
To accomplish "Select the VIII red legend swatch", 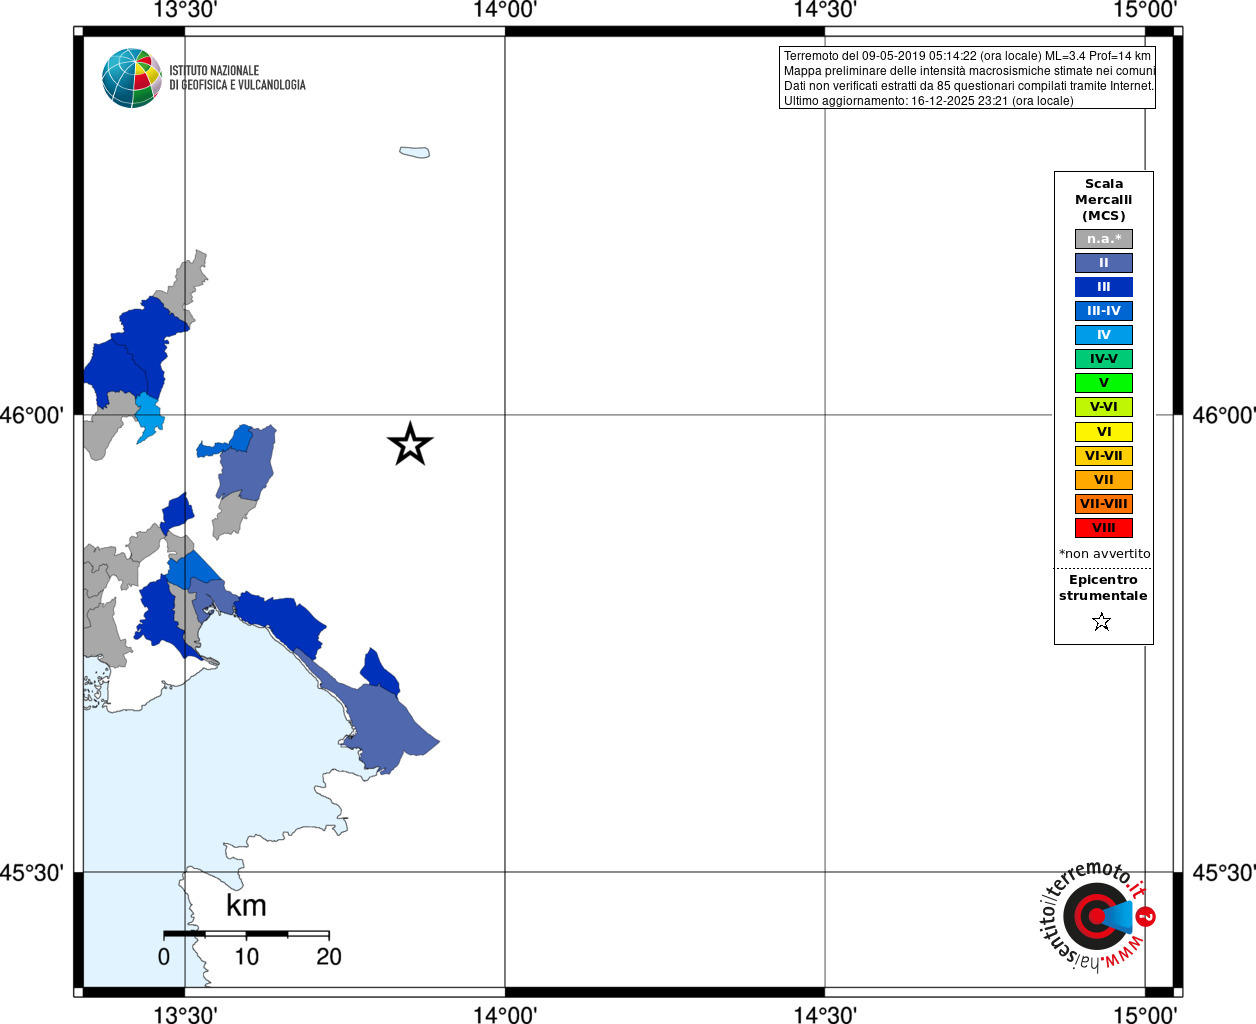I will click(x=1104, y=528).
